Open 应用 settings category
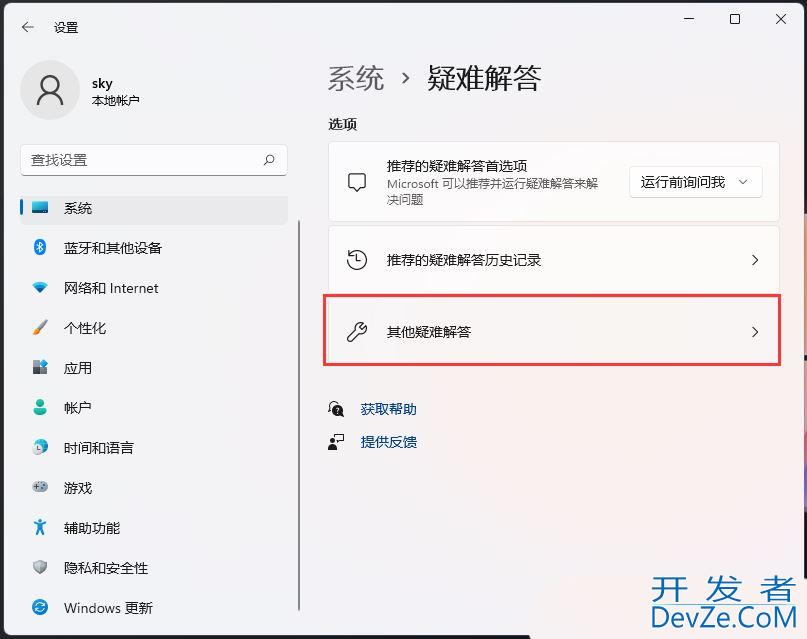807x639 pixels. pyautogui.click(x=153, y=368)
